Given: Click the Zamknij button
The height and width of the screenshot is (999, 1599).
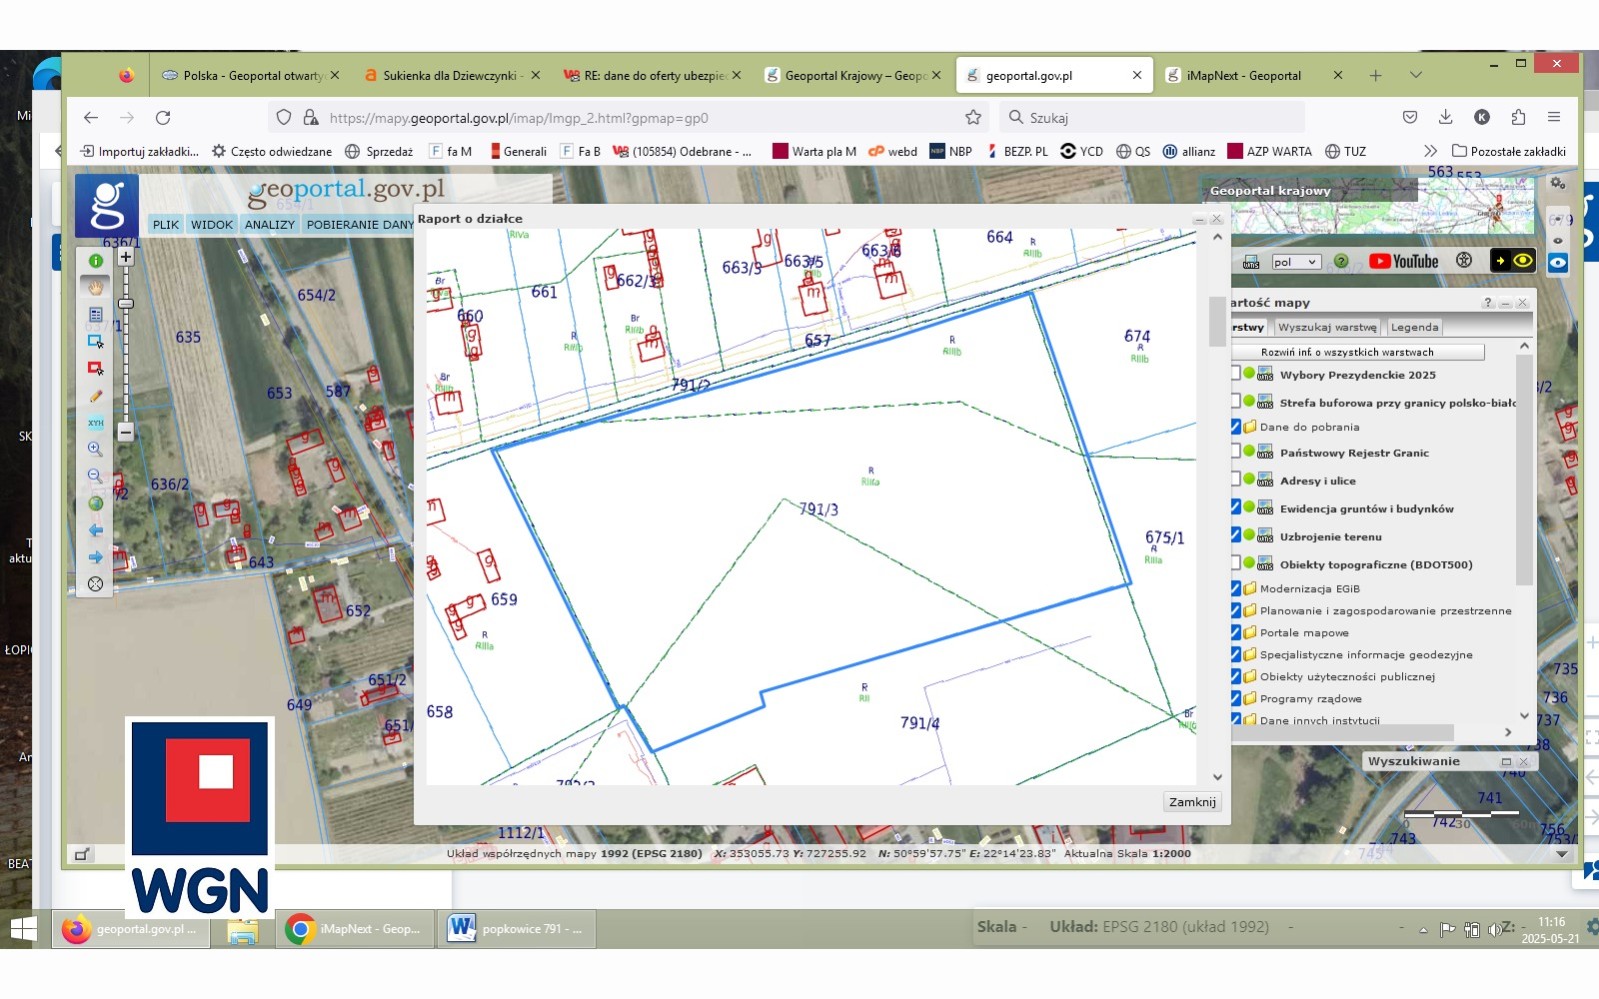Looking at the screenshot, I should point(1192,802).
